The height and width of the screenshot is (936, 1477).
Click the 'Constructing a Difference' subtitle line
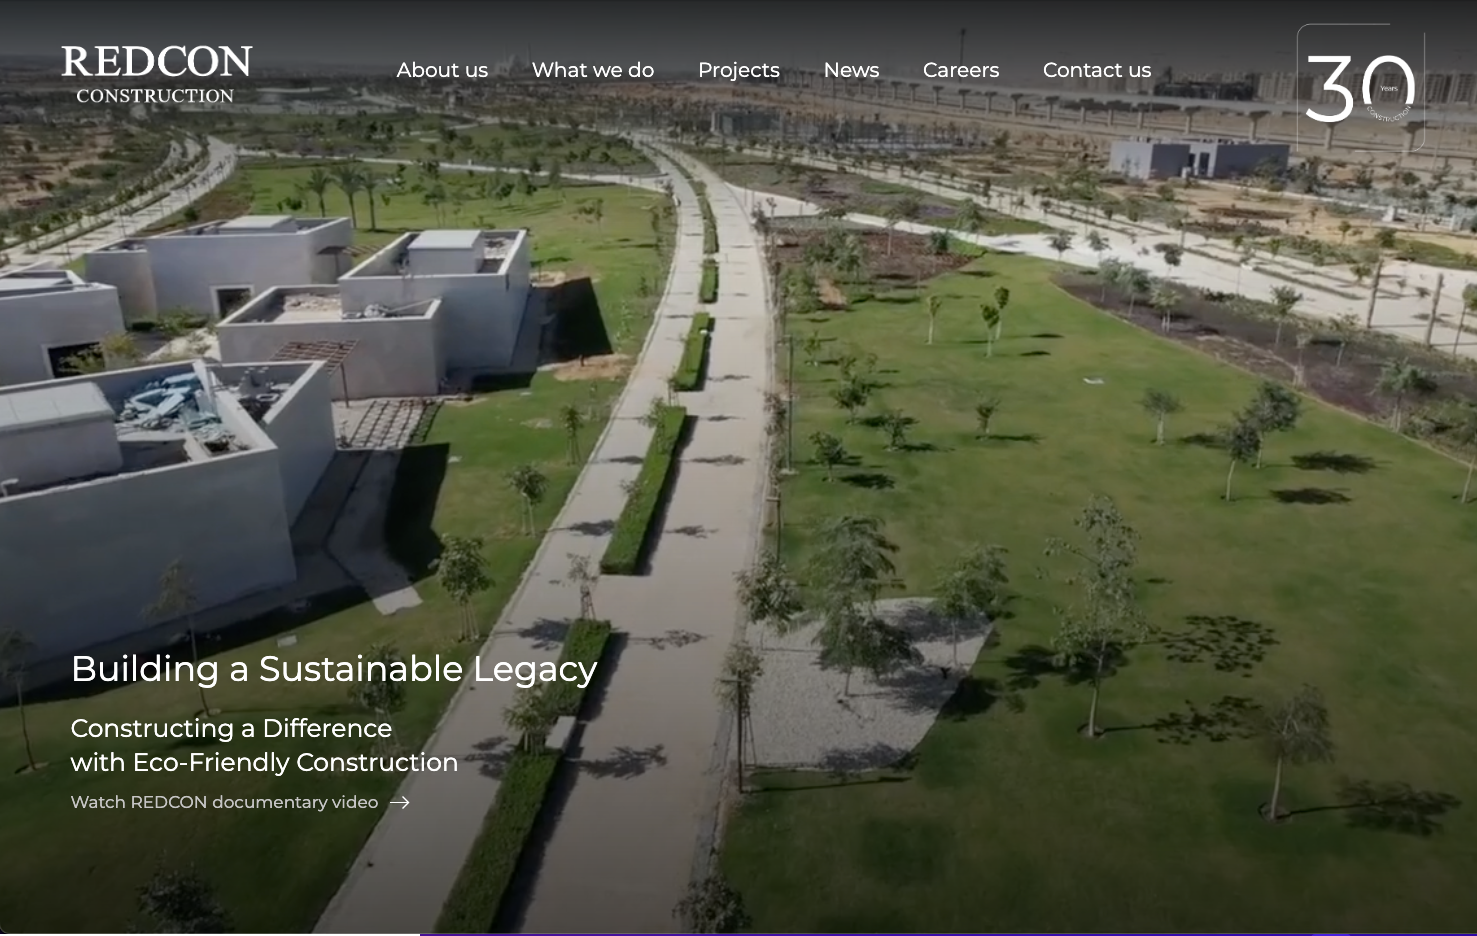click(x=231, y=728)
